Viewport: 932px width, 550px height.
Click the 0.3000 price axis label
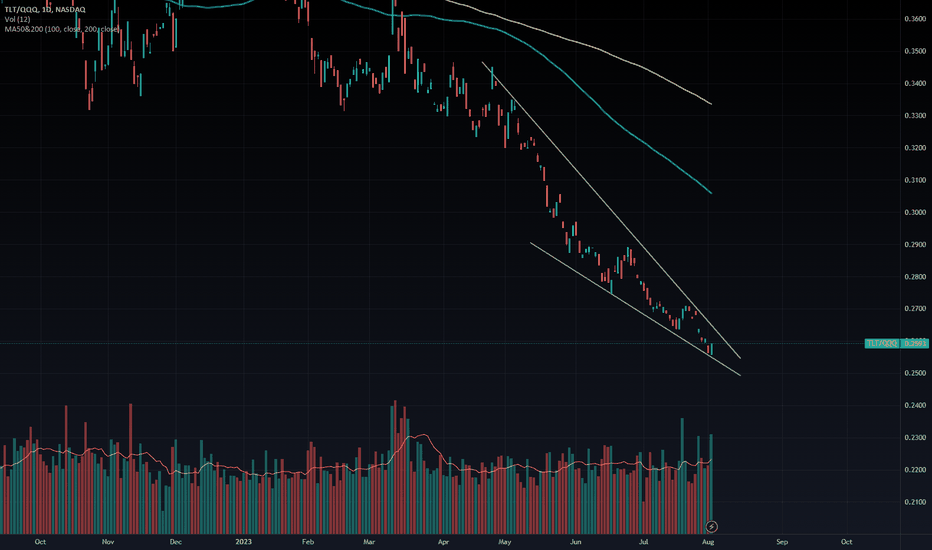[915, 212]
